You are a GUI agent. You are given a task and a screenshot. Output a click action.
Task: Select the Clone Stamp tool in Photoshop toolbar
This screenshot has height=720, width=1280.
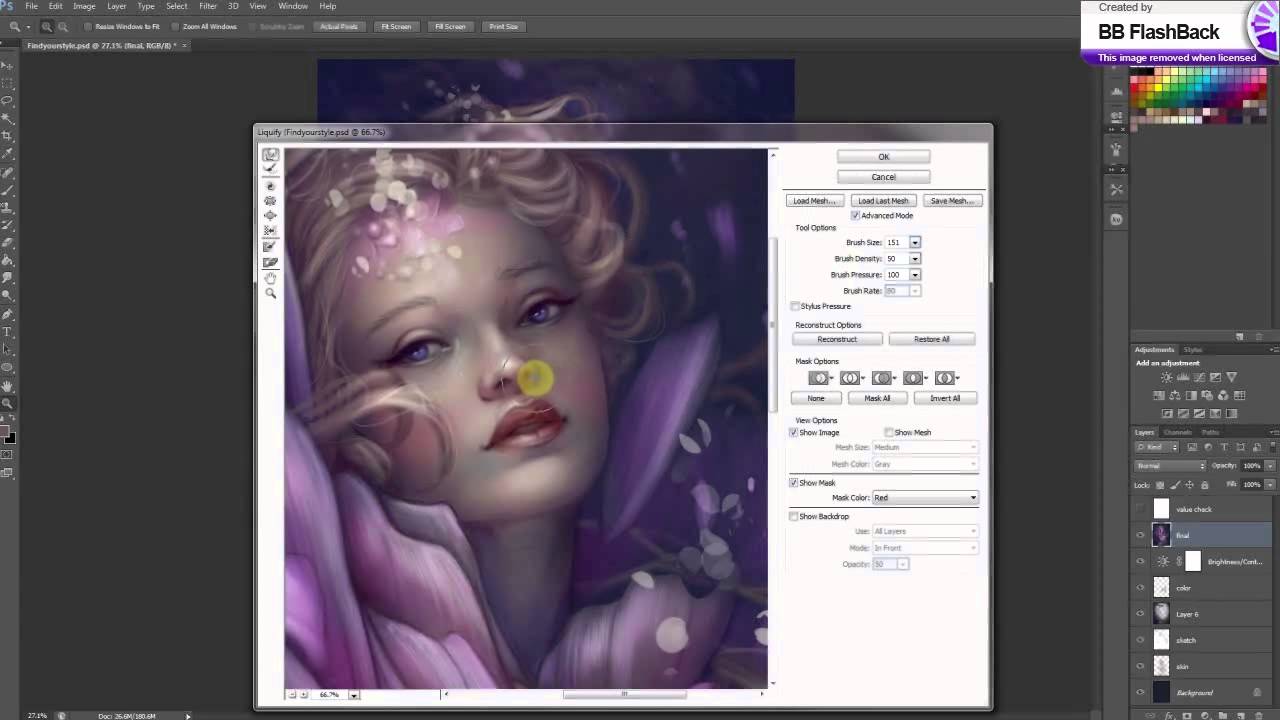(x=7, y=207)
